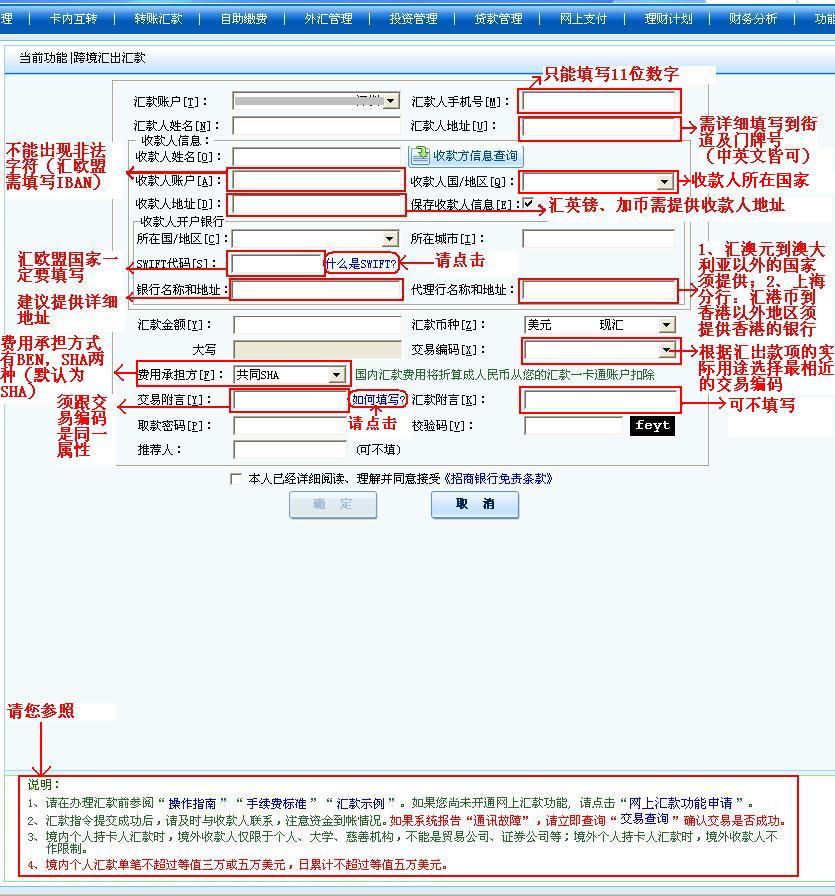Viewport: 835px width, 896px height.
Task: Open the 自助缴费 menu
Action: click(243, 19)
